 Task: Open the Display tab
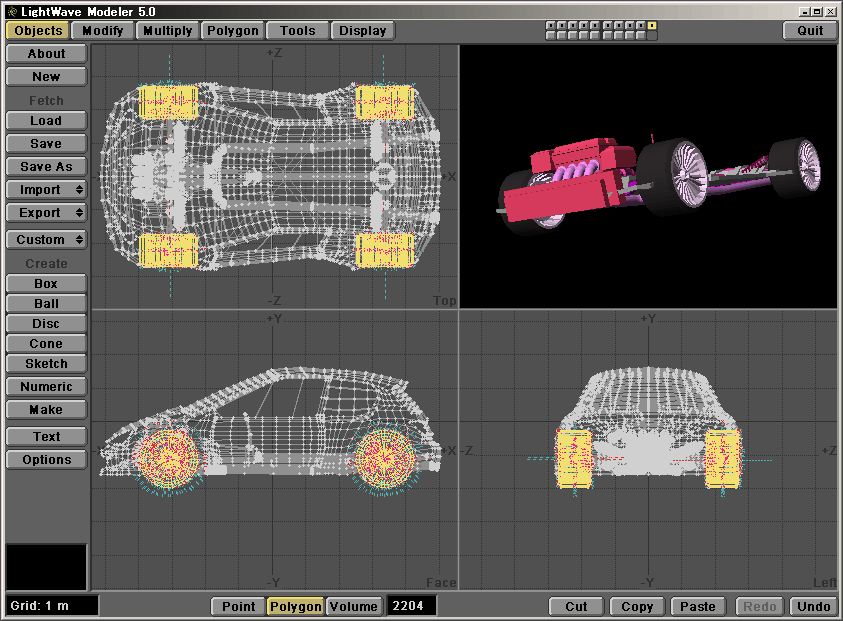click(362, 30)
